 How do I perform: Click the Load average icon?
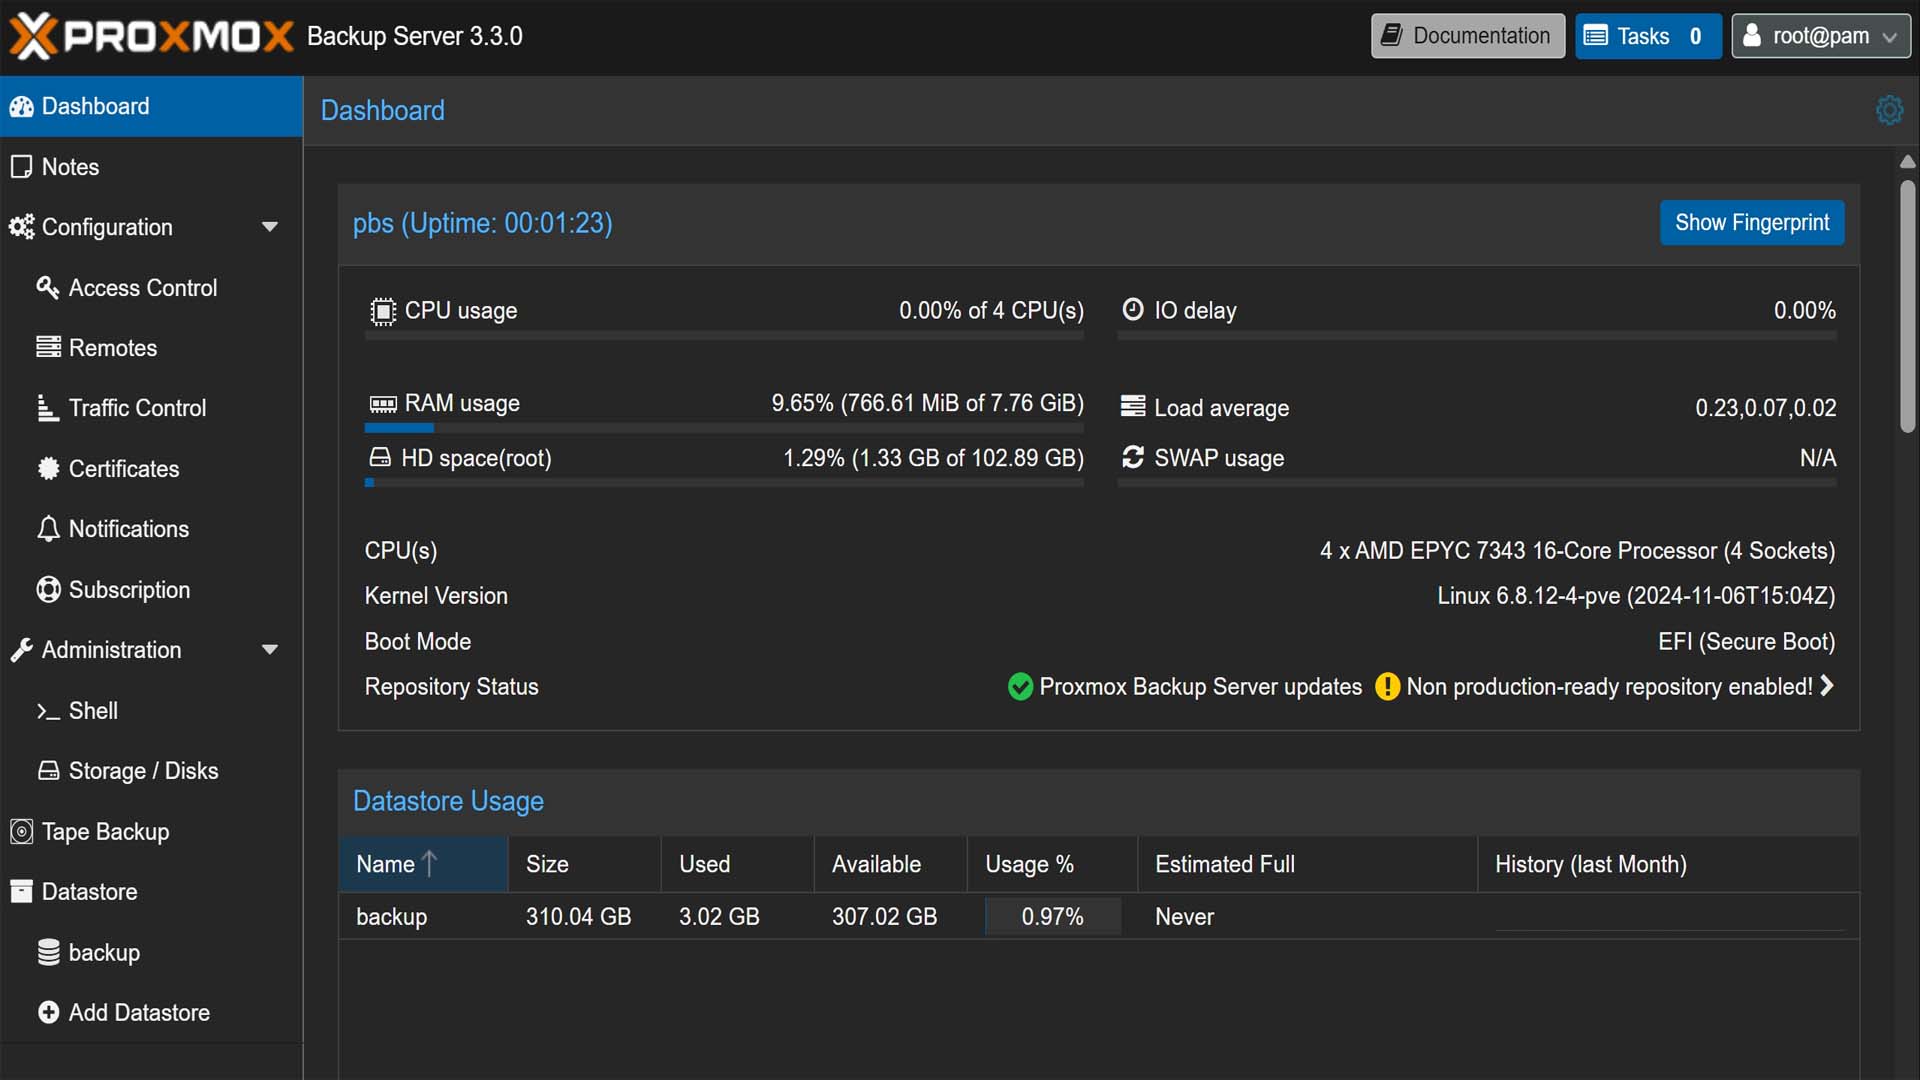[x=1132, y=406]
